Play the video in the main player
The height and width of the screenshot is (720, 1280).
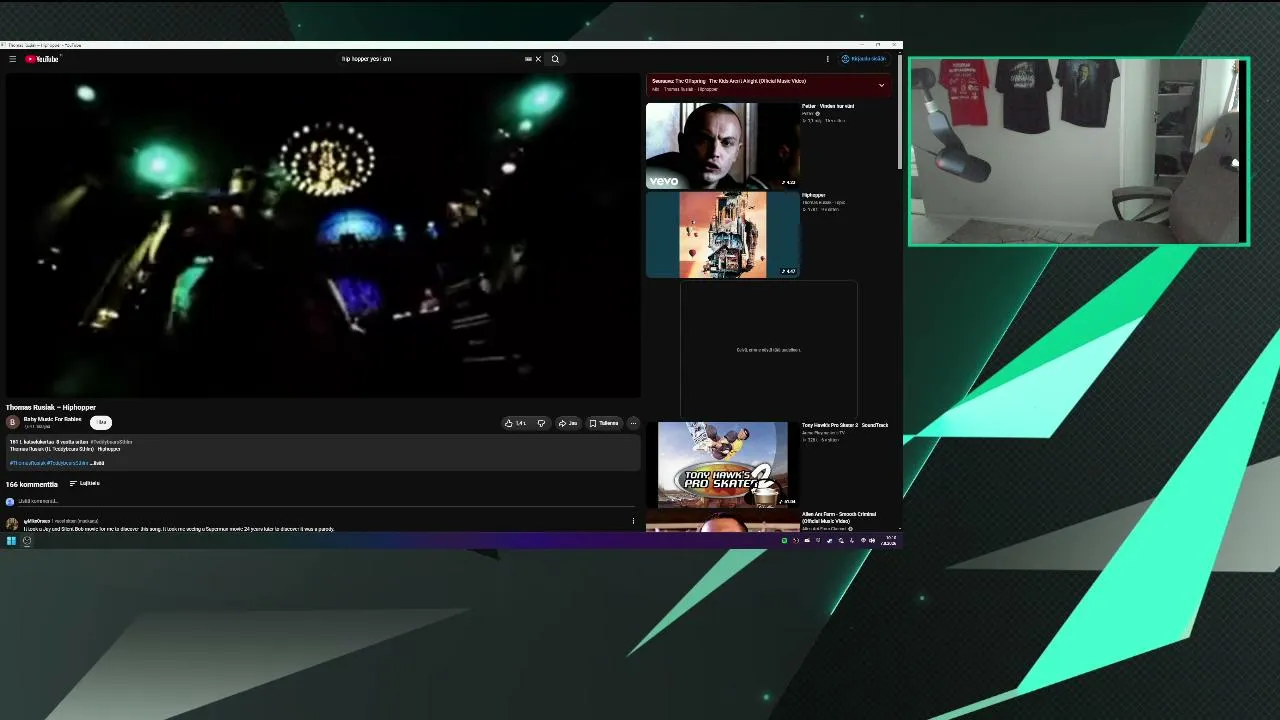323,235
